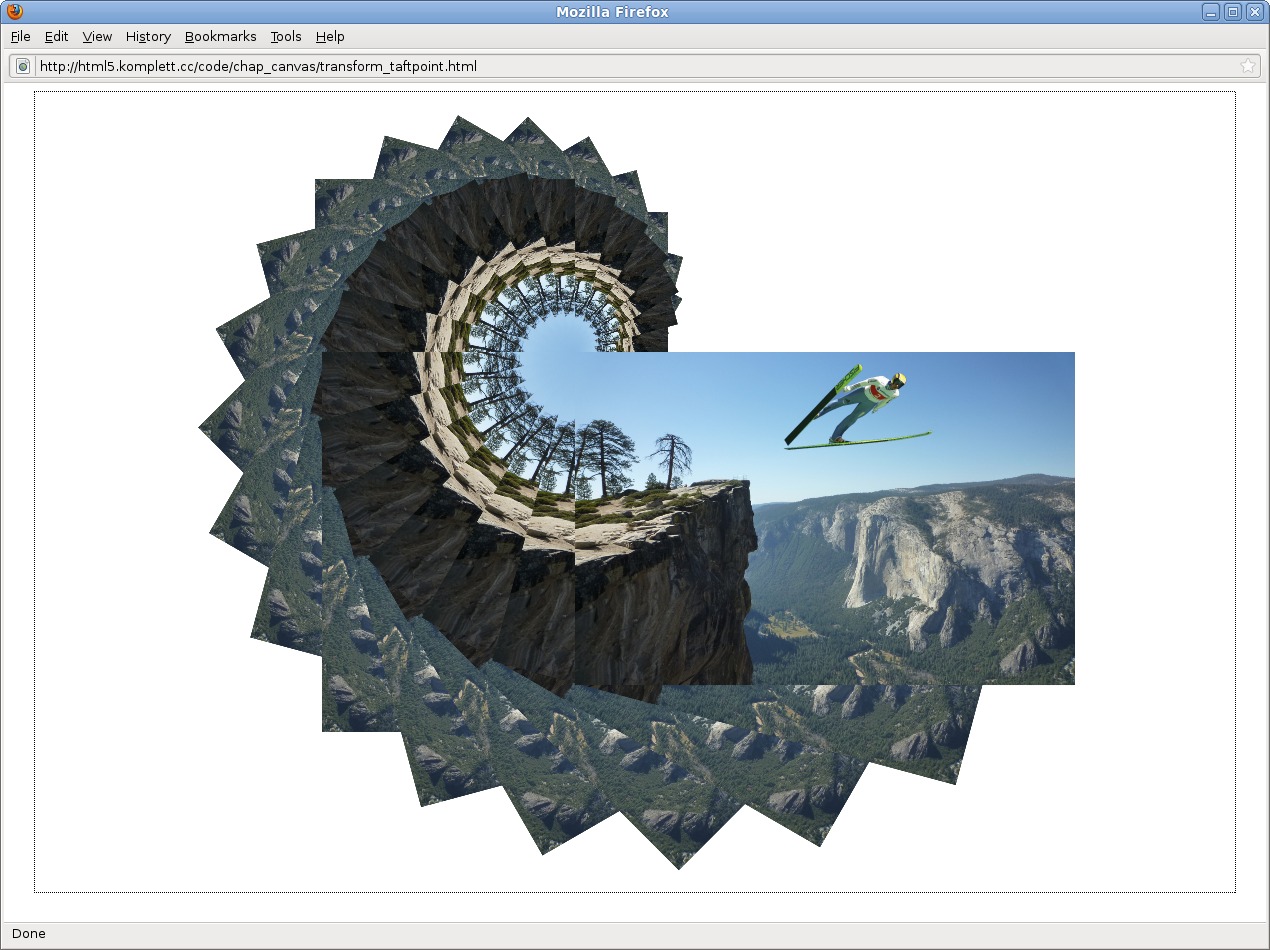Viewport: 1270px width, 950px height.
Task: Close the Mozilla Firefox window
Action: tap(1254, 12)
